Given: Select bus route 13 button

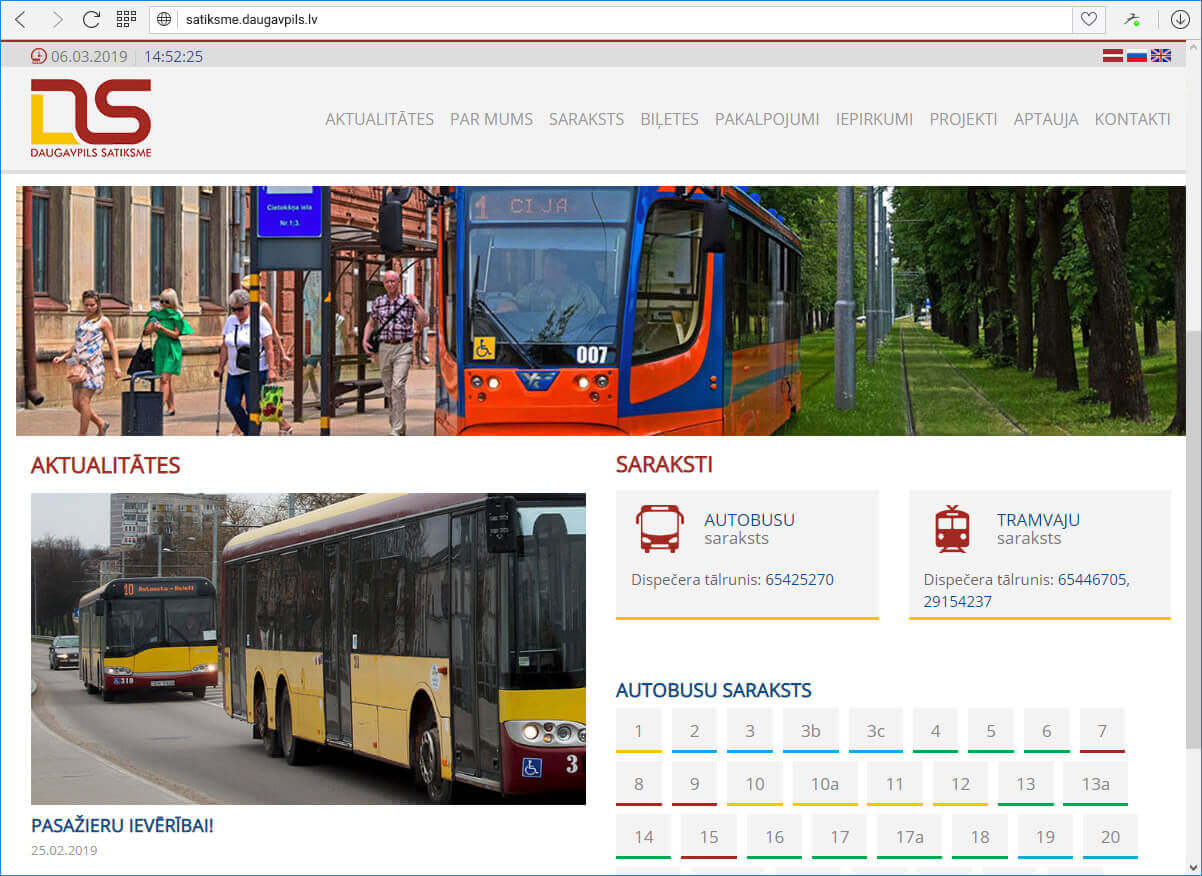Looking at the screenshot, I should (x=1026, y=783).
